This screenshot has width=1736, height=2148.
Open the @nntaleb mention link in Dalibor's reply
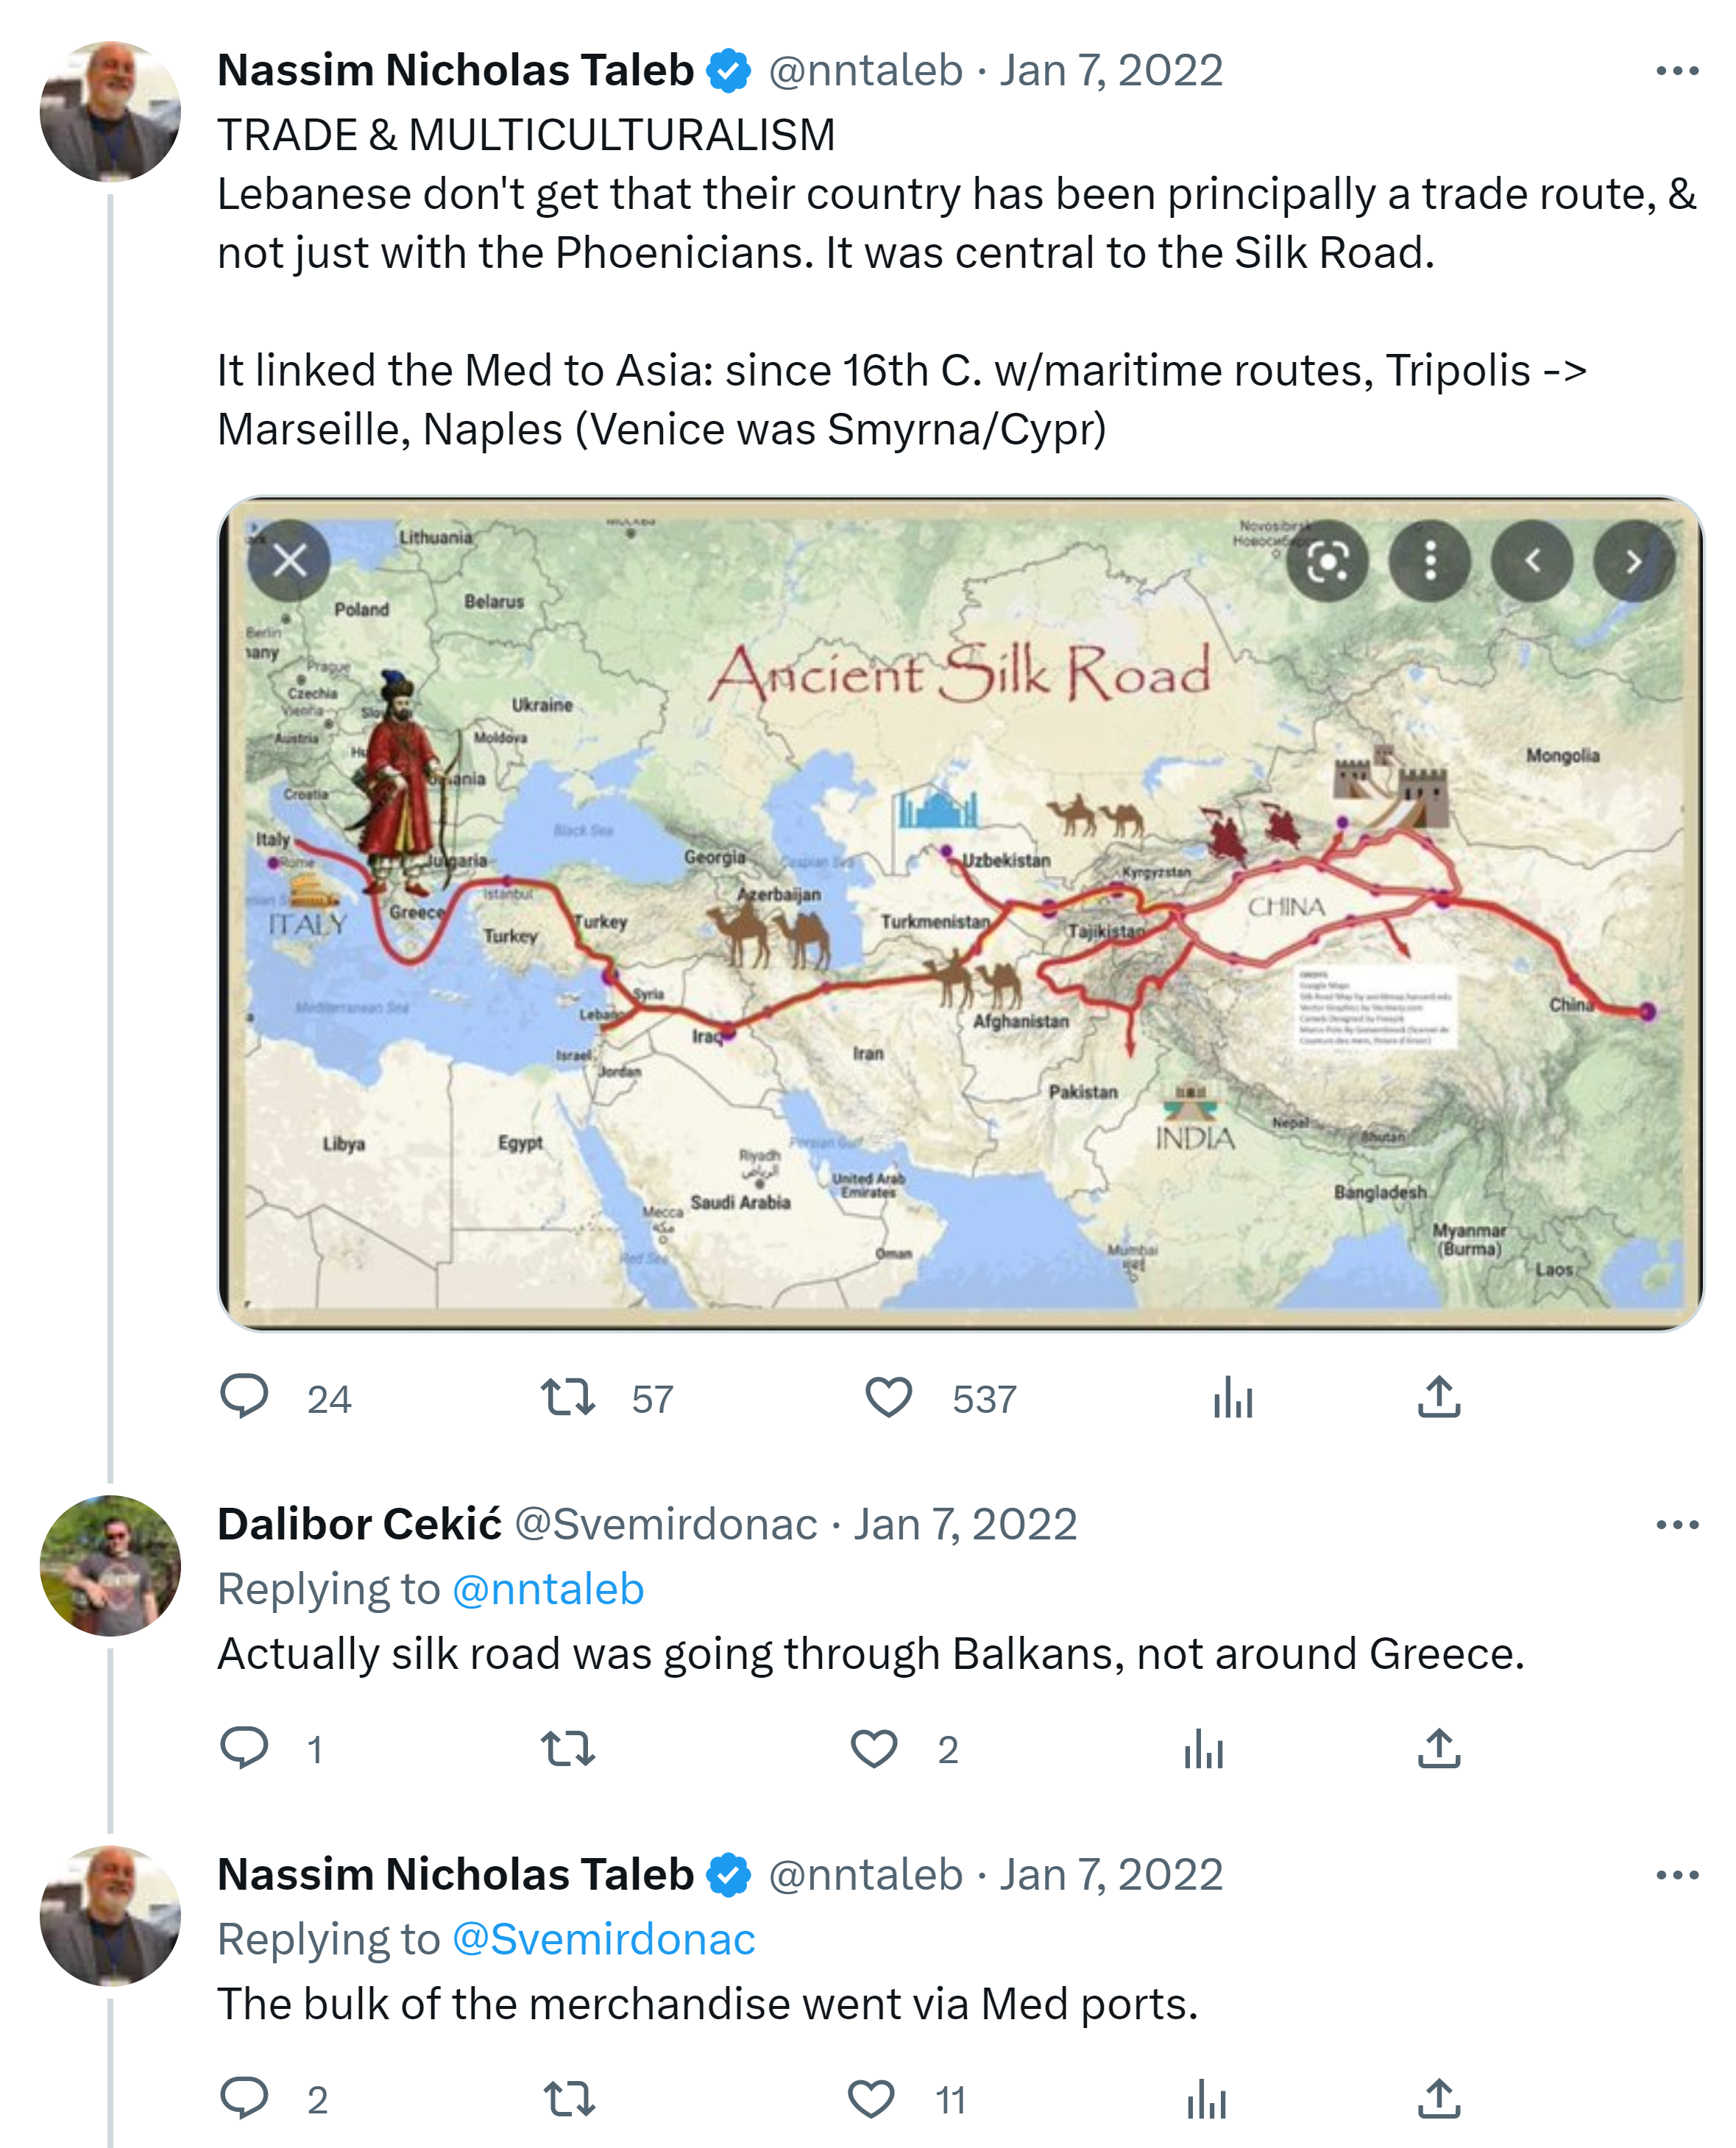548,1589
